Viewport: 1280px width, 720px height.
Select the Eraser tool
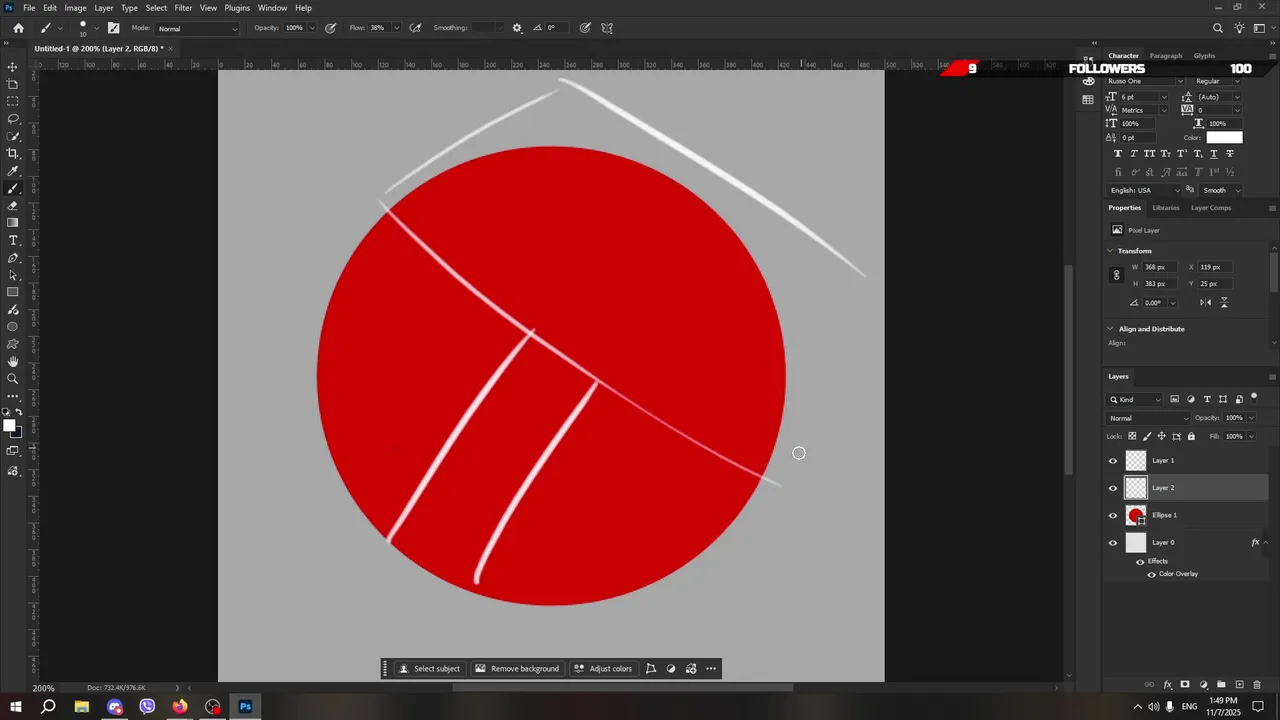(x=13, y=206)
